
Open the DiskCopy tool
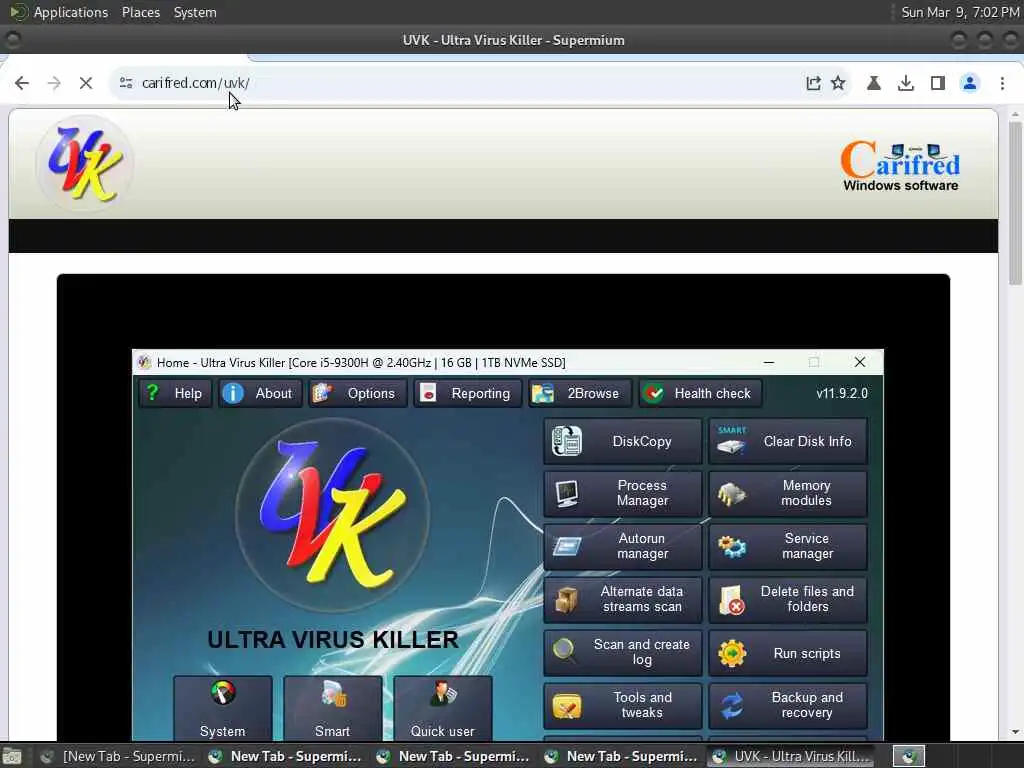coord(622,441)
